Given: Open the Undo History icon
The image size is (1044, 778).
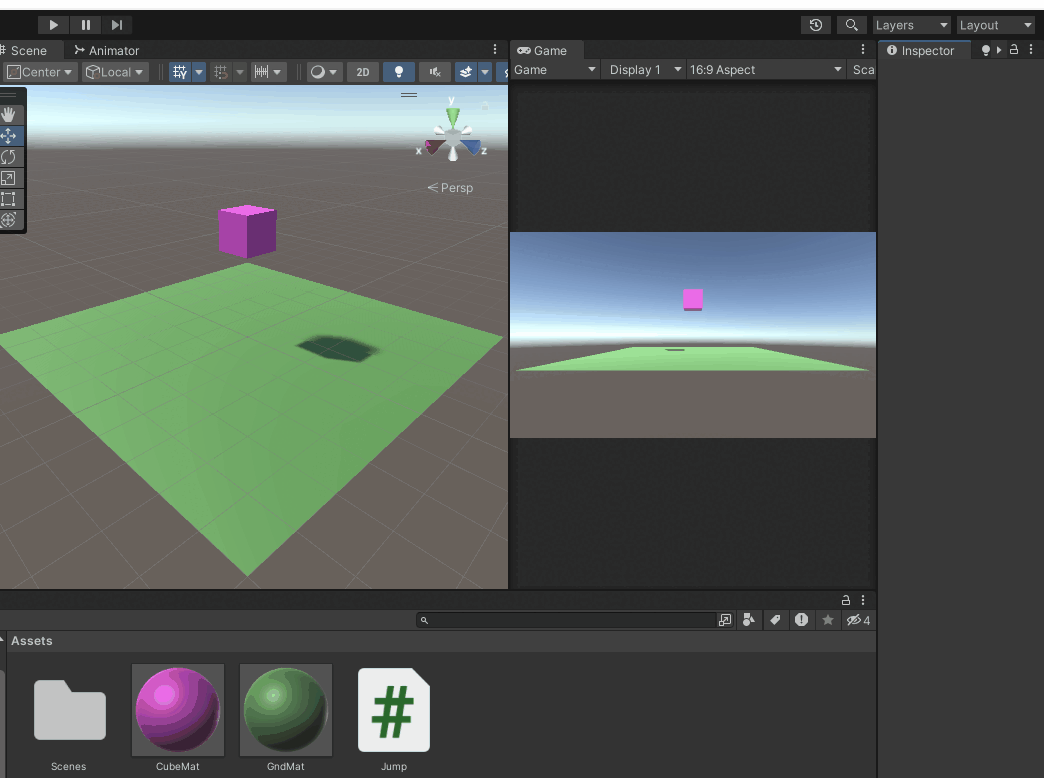Looking at the screenshot, I should [816, 25].
